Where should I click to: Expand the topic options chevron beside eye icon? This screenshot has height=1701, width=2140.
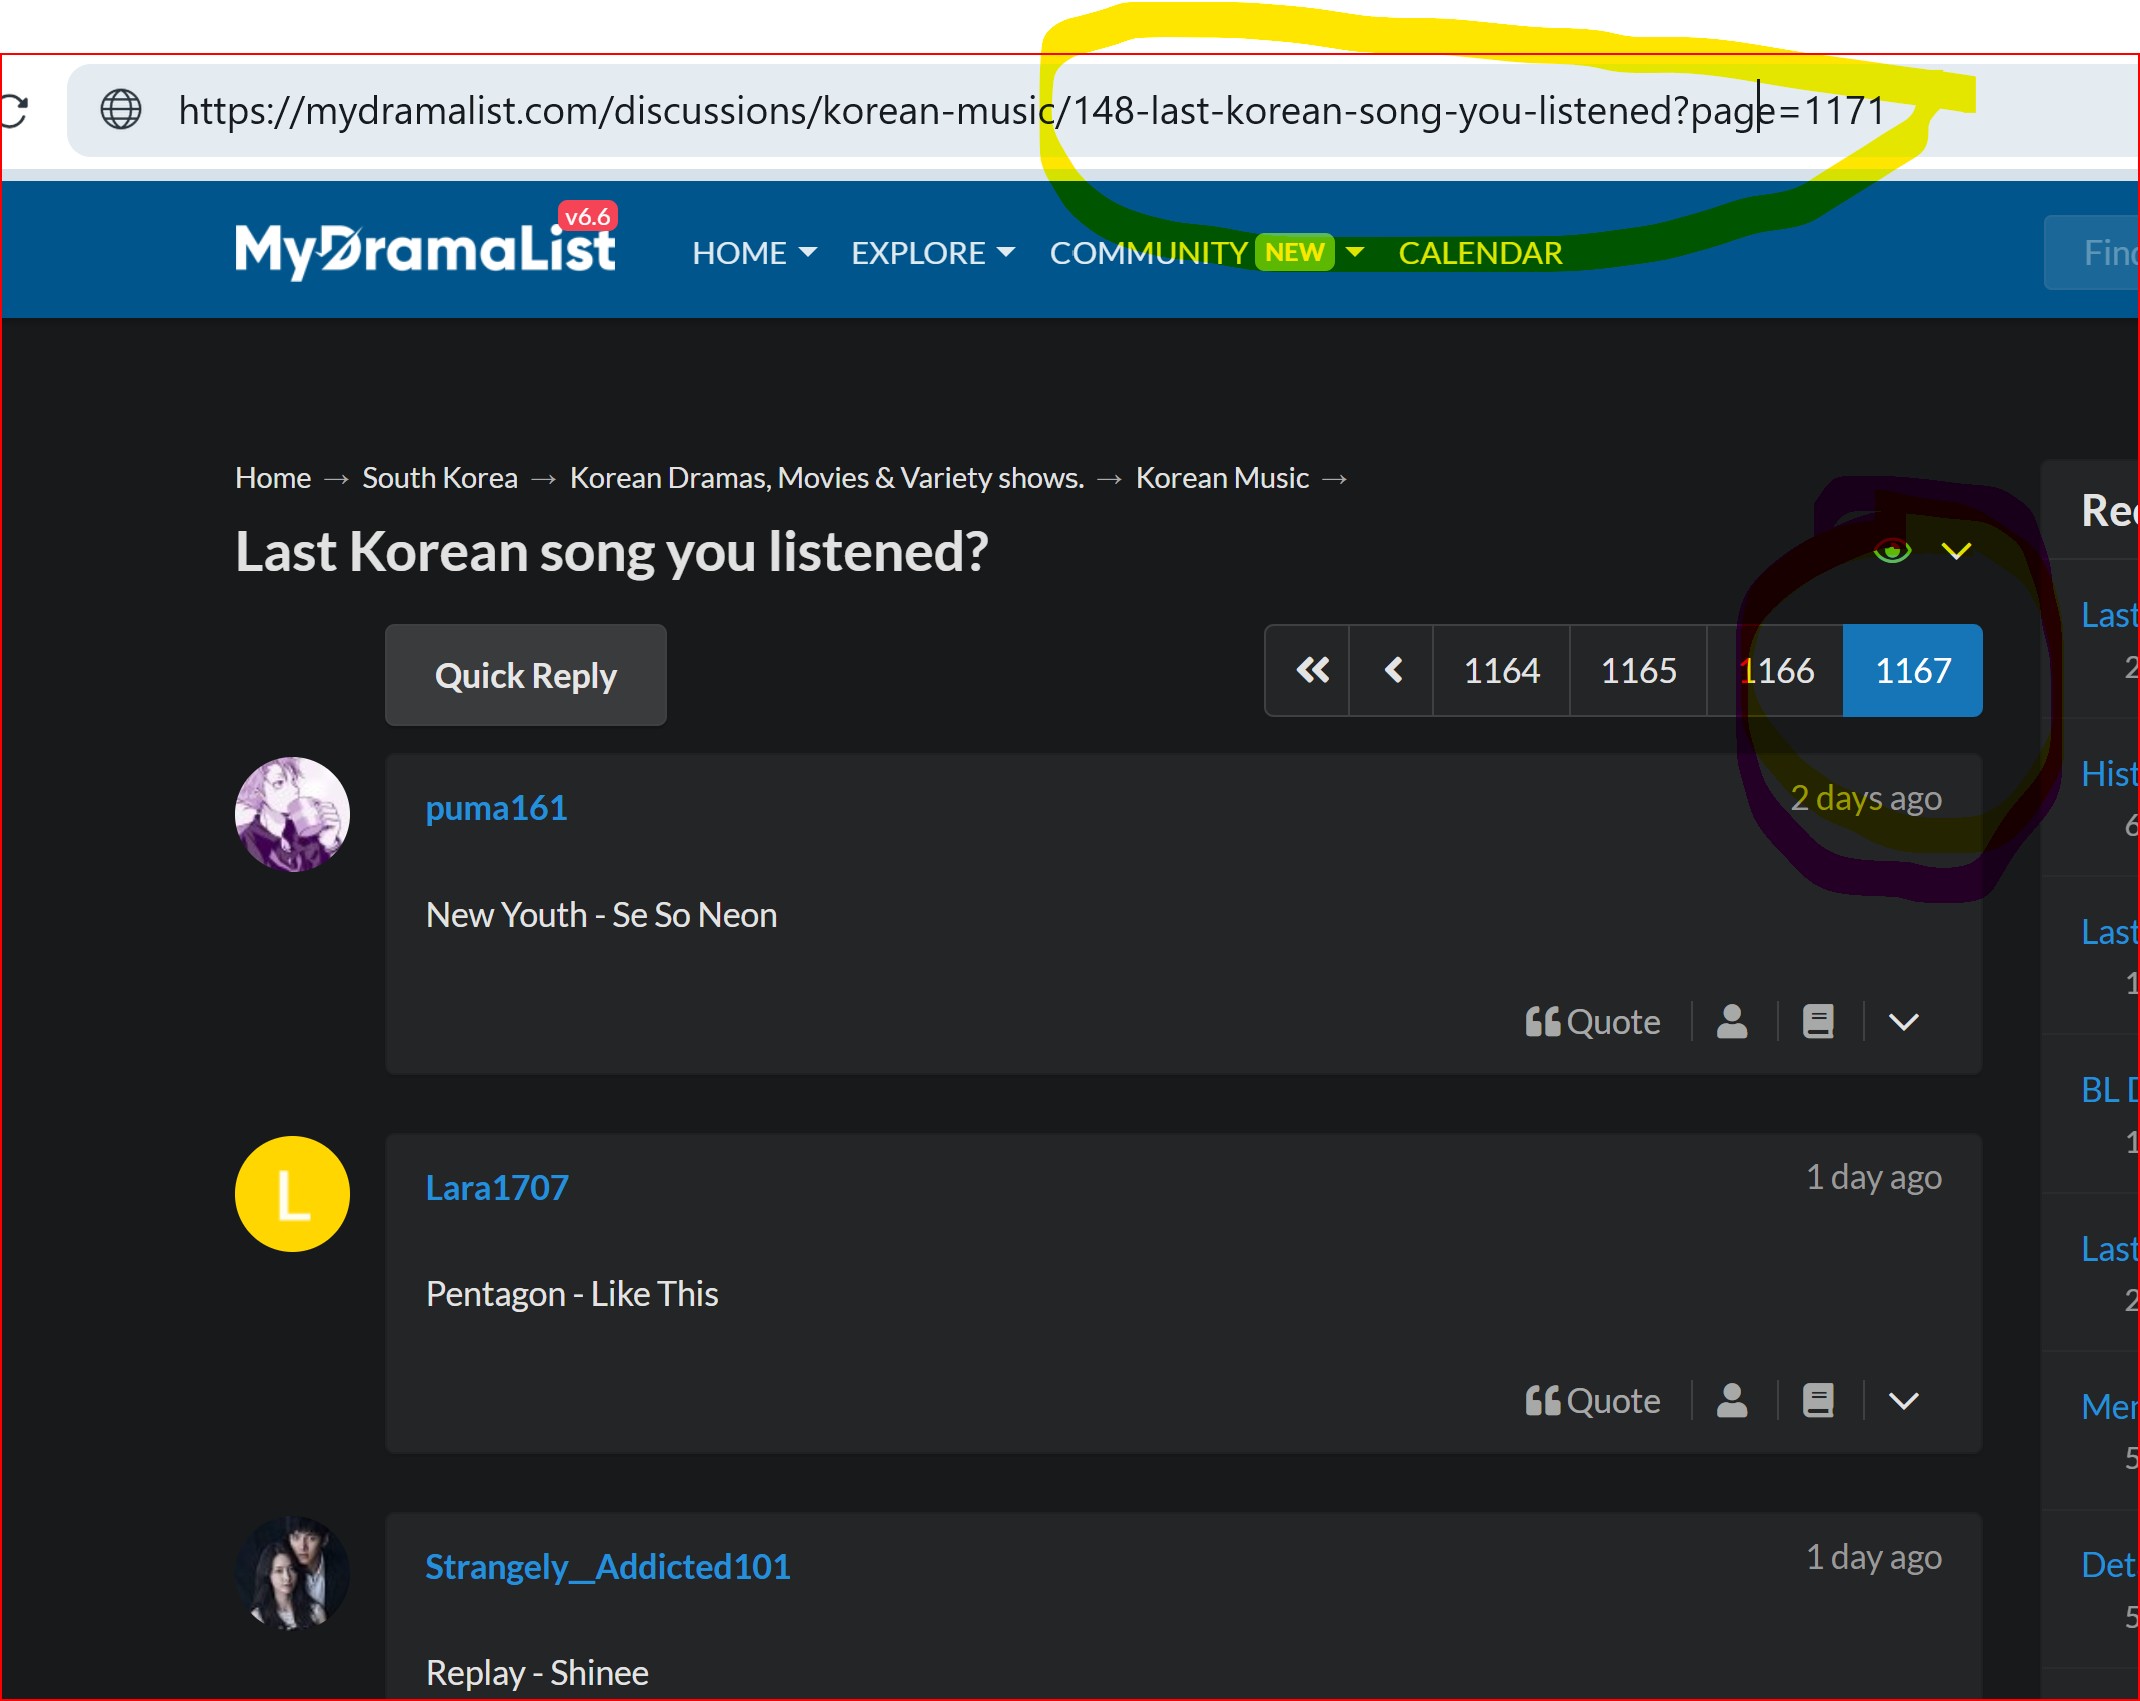click(x=1956, y=551)
